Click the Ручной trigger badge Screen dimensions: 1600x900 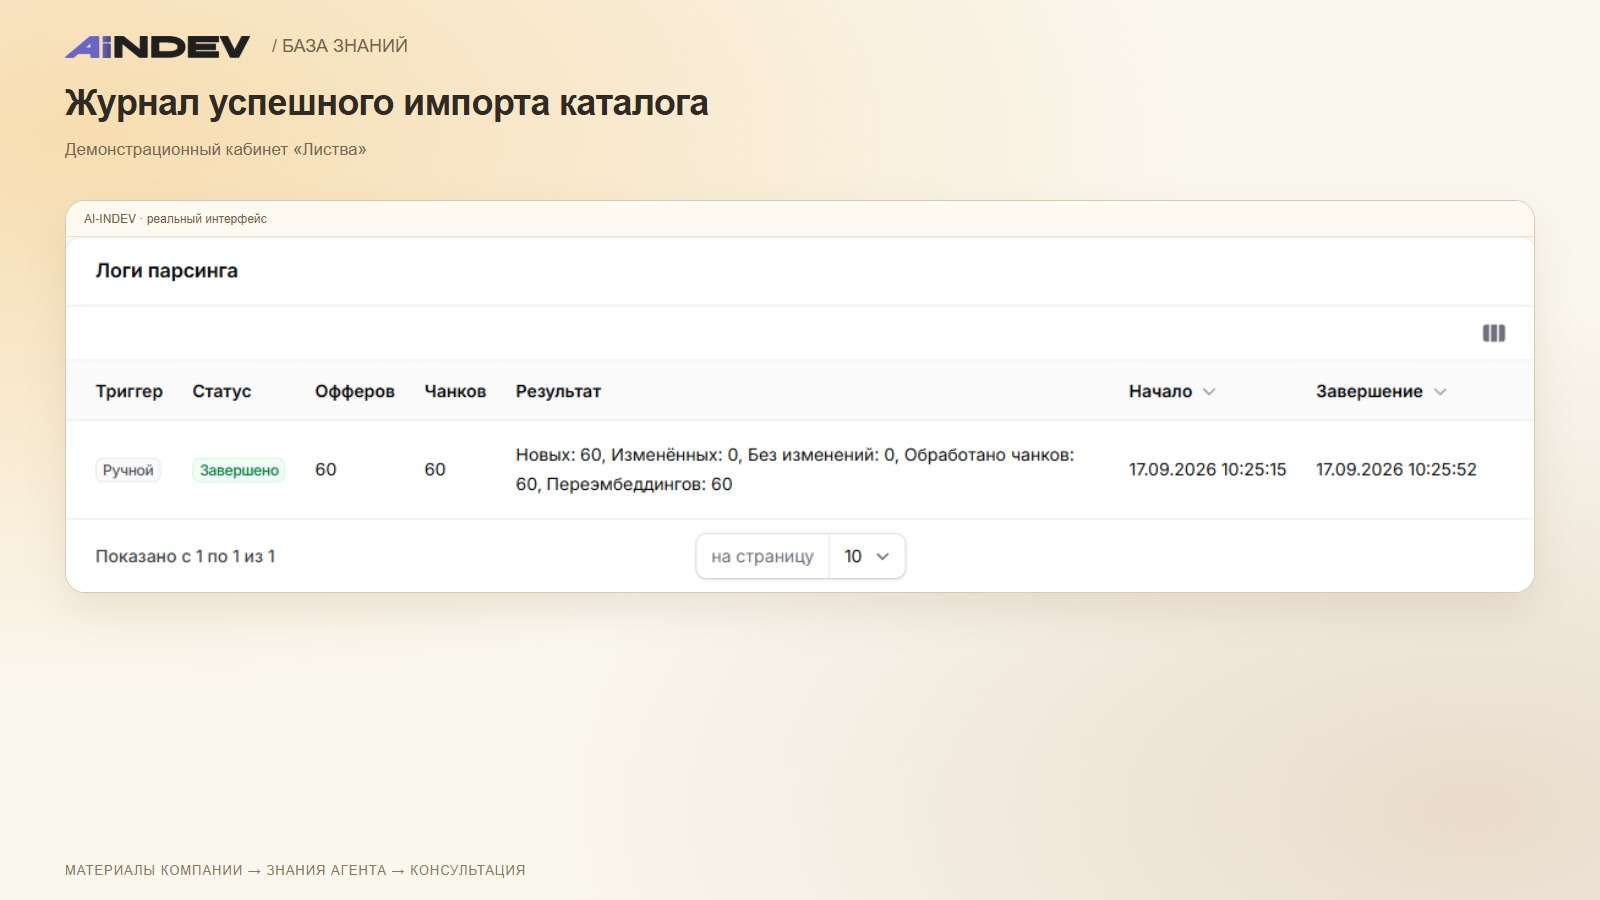click(x=128, y=470)
